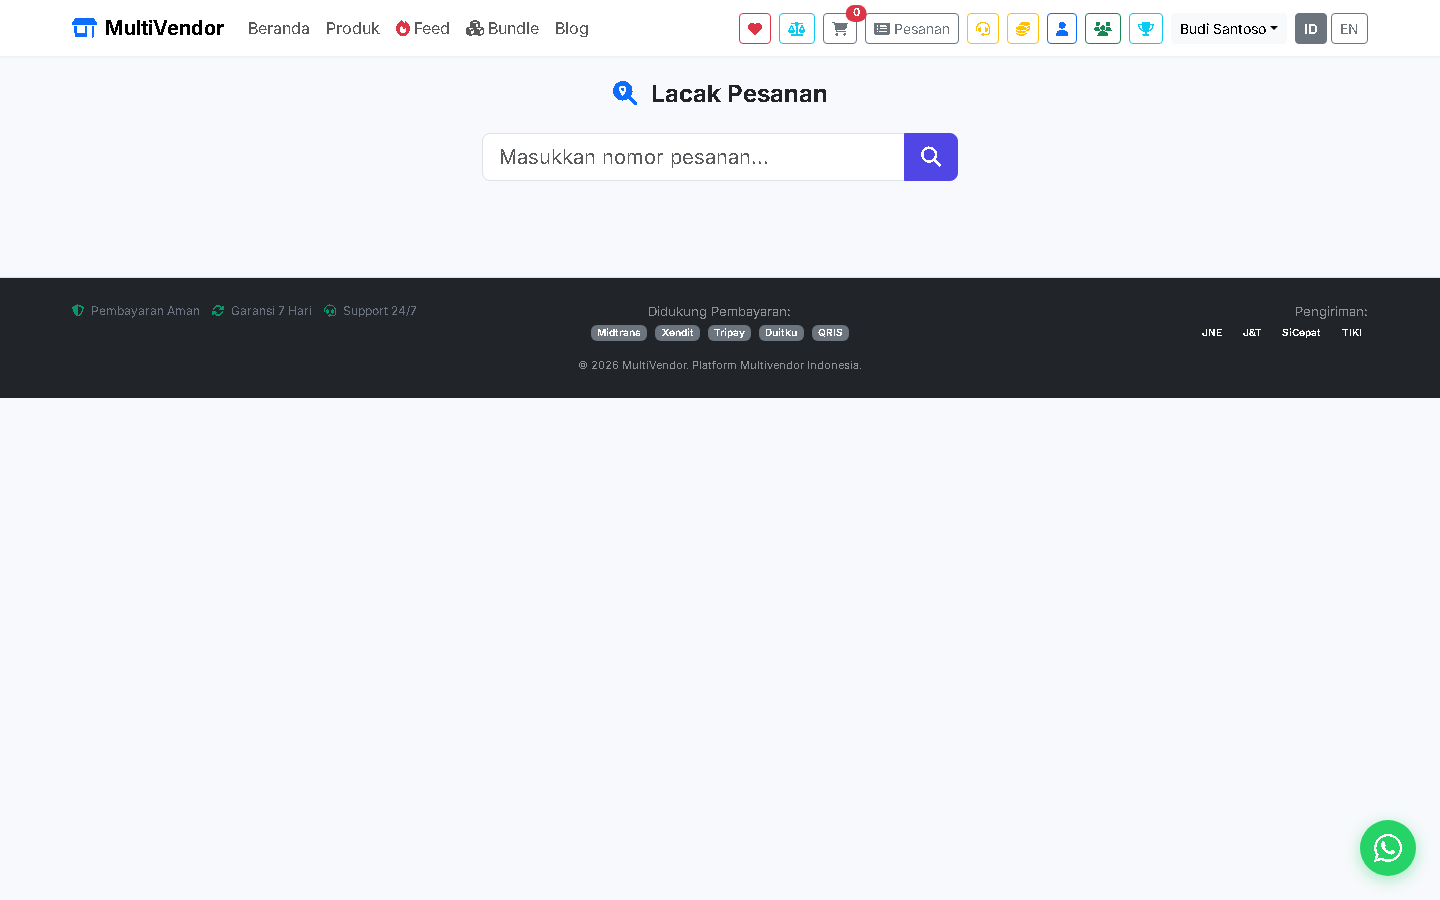Open the shopping cart icon

coord(840,29)
